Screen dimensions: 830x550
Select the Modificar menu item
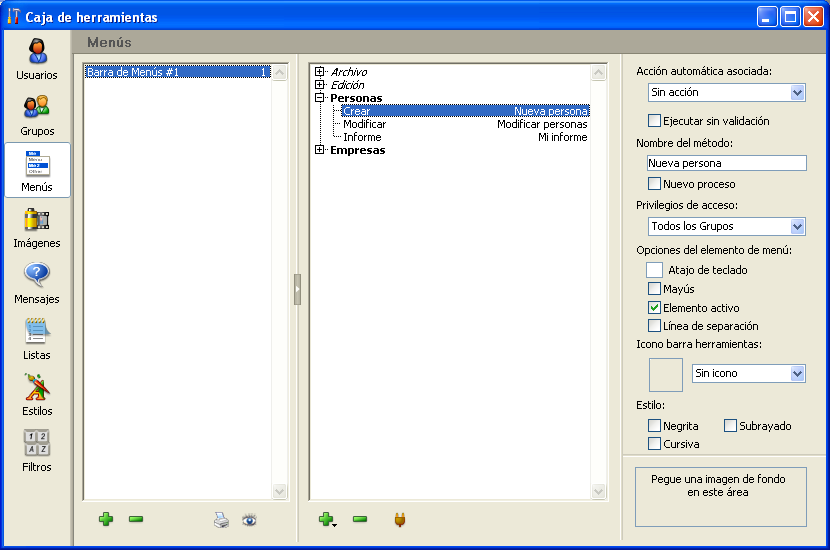point(364,124)
